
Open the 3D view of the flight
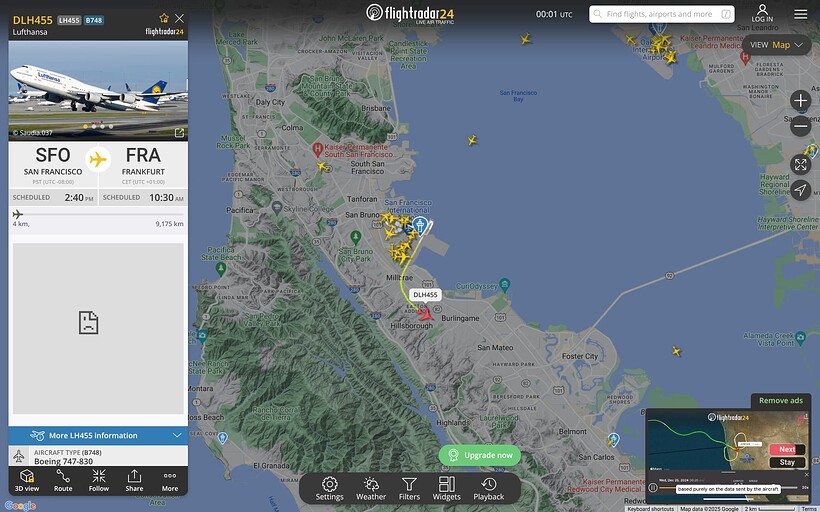click(27, 480)
